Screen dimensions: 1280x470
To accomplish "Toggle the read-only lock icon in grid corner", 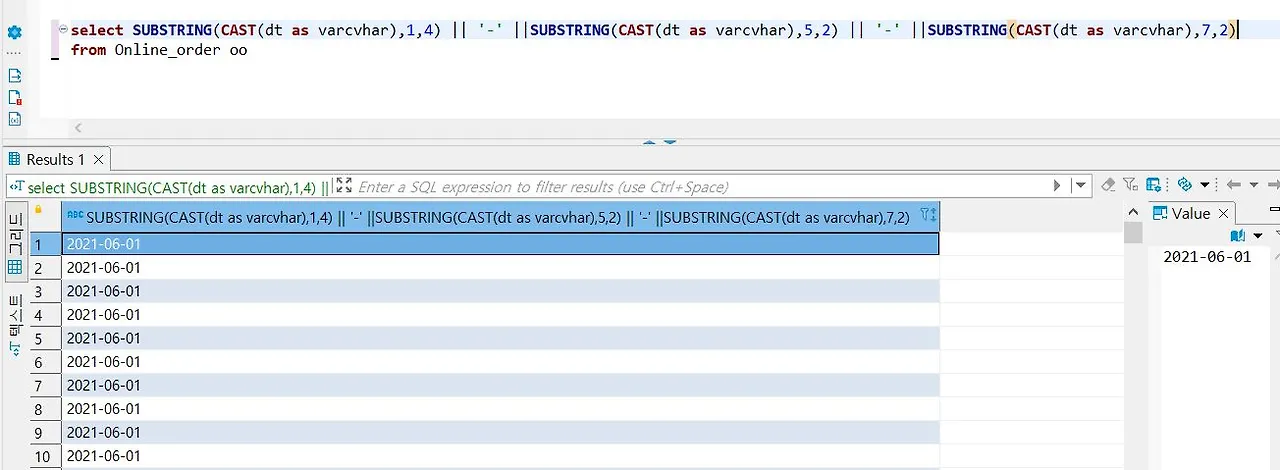I will click(x=39, y=210).
